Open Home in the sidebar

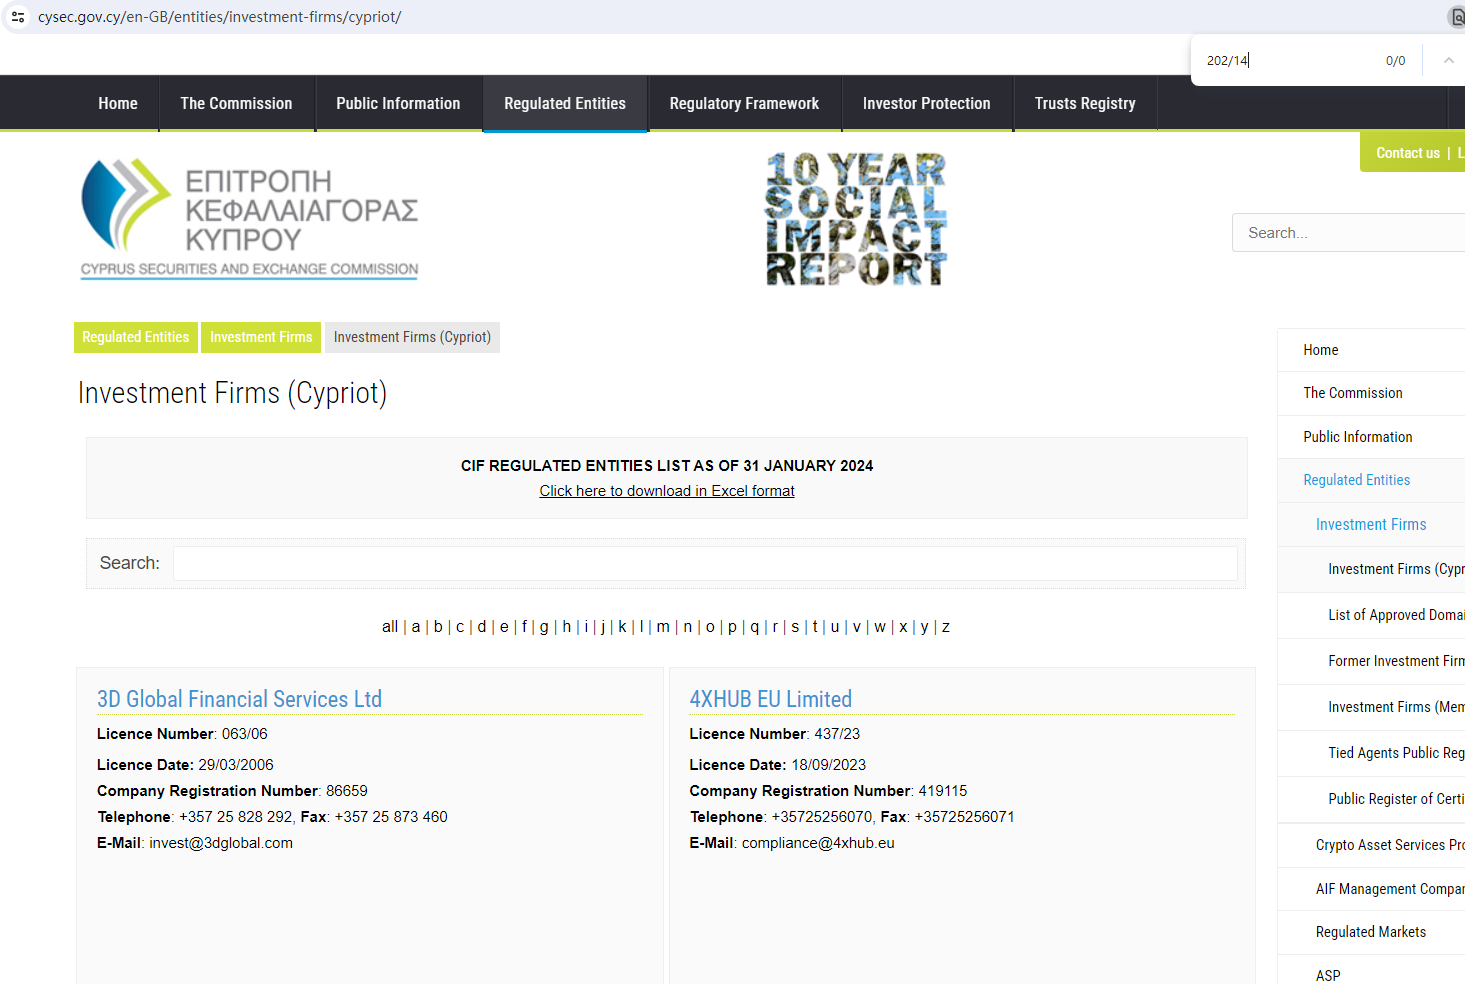click(1321, 350)
